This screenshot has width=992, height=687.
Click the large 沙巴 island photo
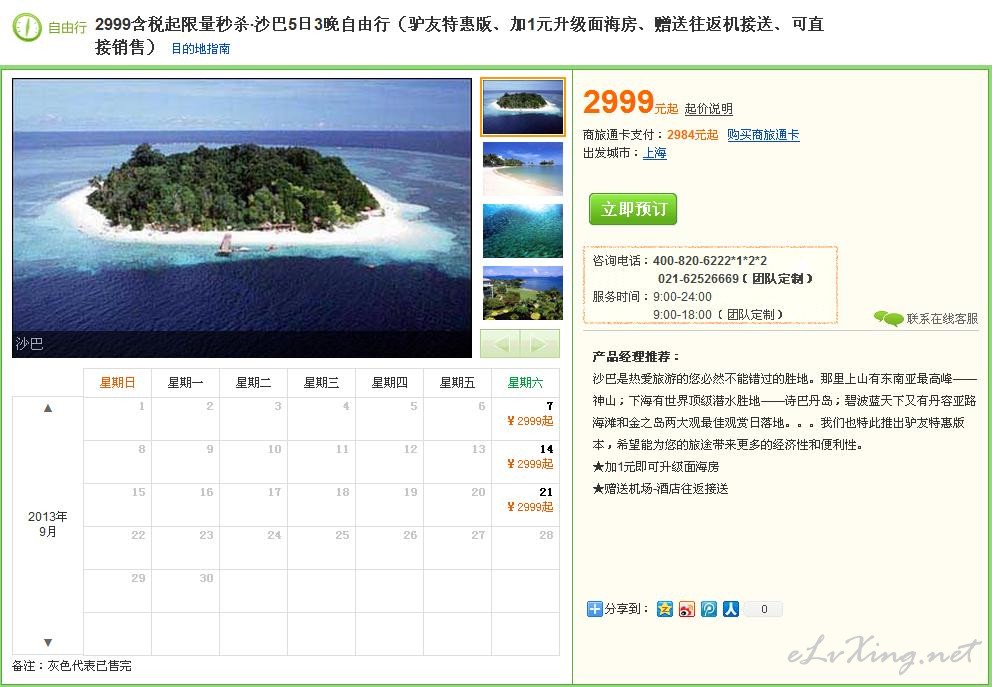click(242, 218)
